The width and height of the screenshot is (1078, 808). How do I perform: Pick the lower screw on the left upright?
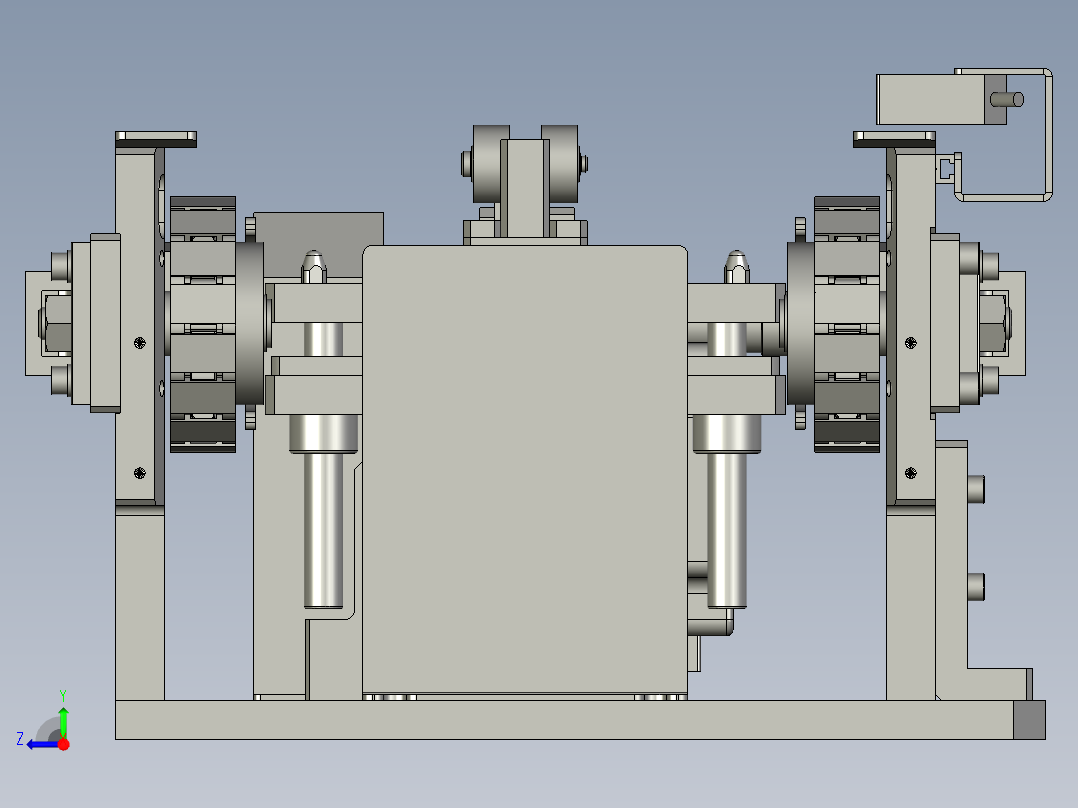pyautogui.click(x=140, y=472)
